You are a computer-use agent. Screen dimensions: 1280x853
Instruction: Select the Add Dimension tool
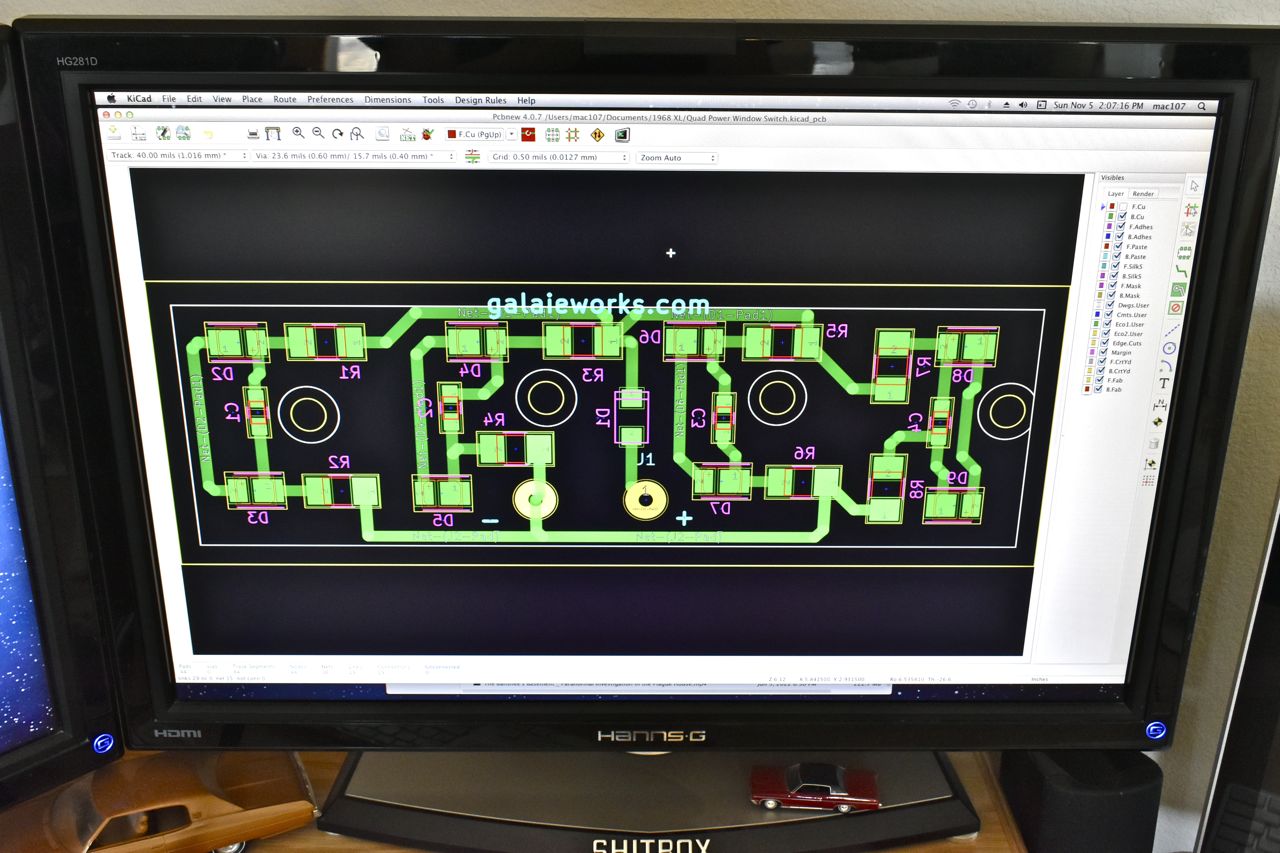coord(1160,405)
